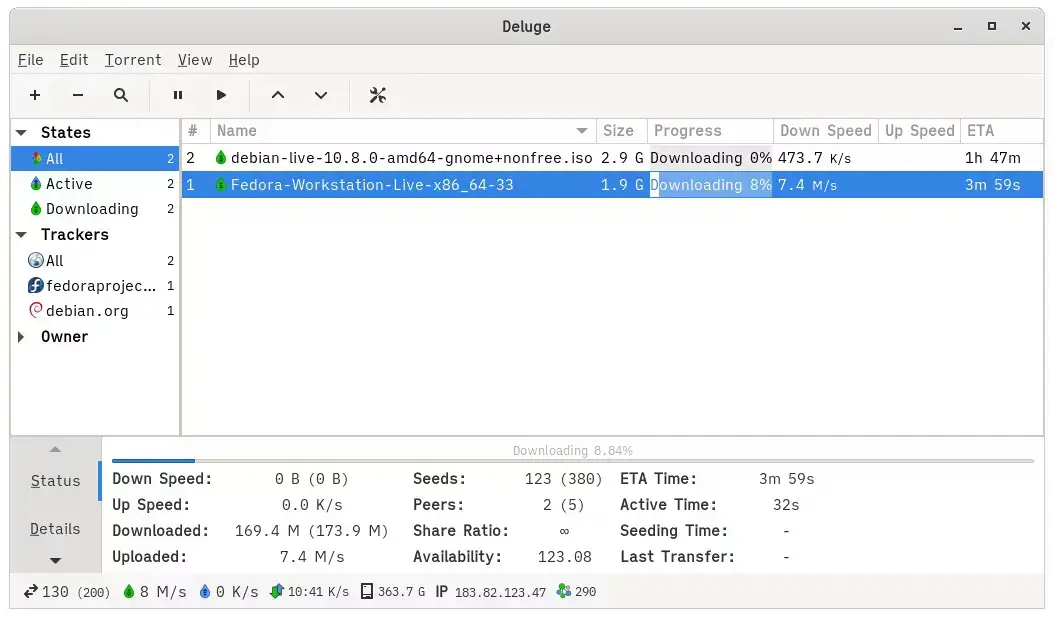The width and height of the screenshot is (1054, 618).
Task: Click the Add torrent plus icon
Action: (35, 95)
